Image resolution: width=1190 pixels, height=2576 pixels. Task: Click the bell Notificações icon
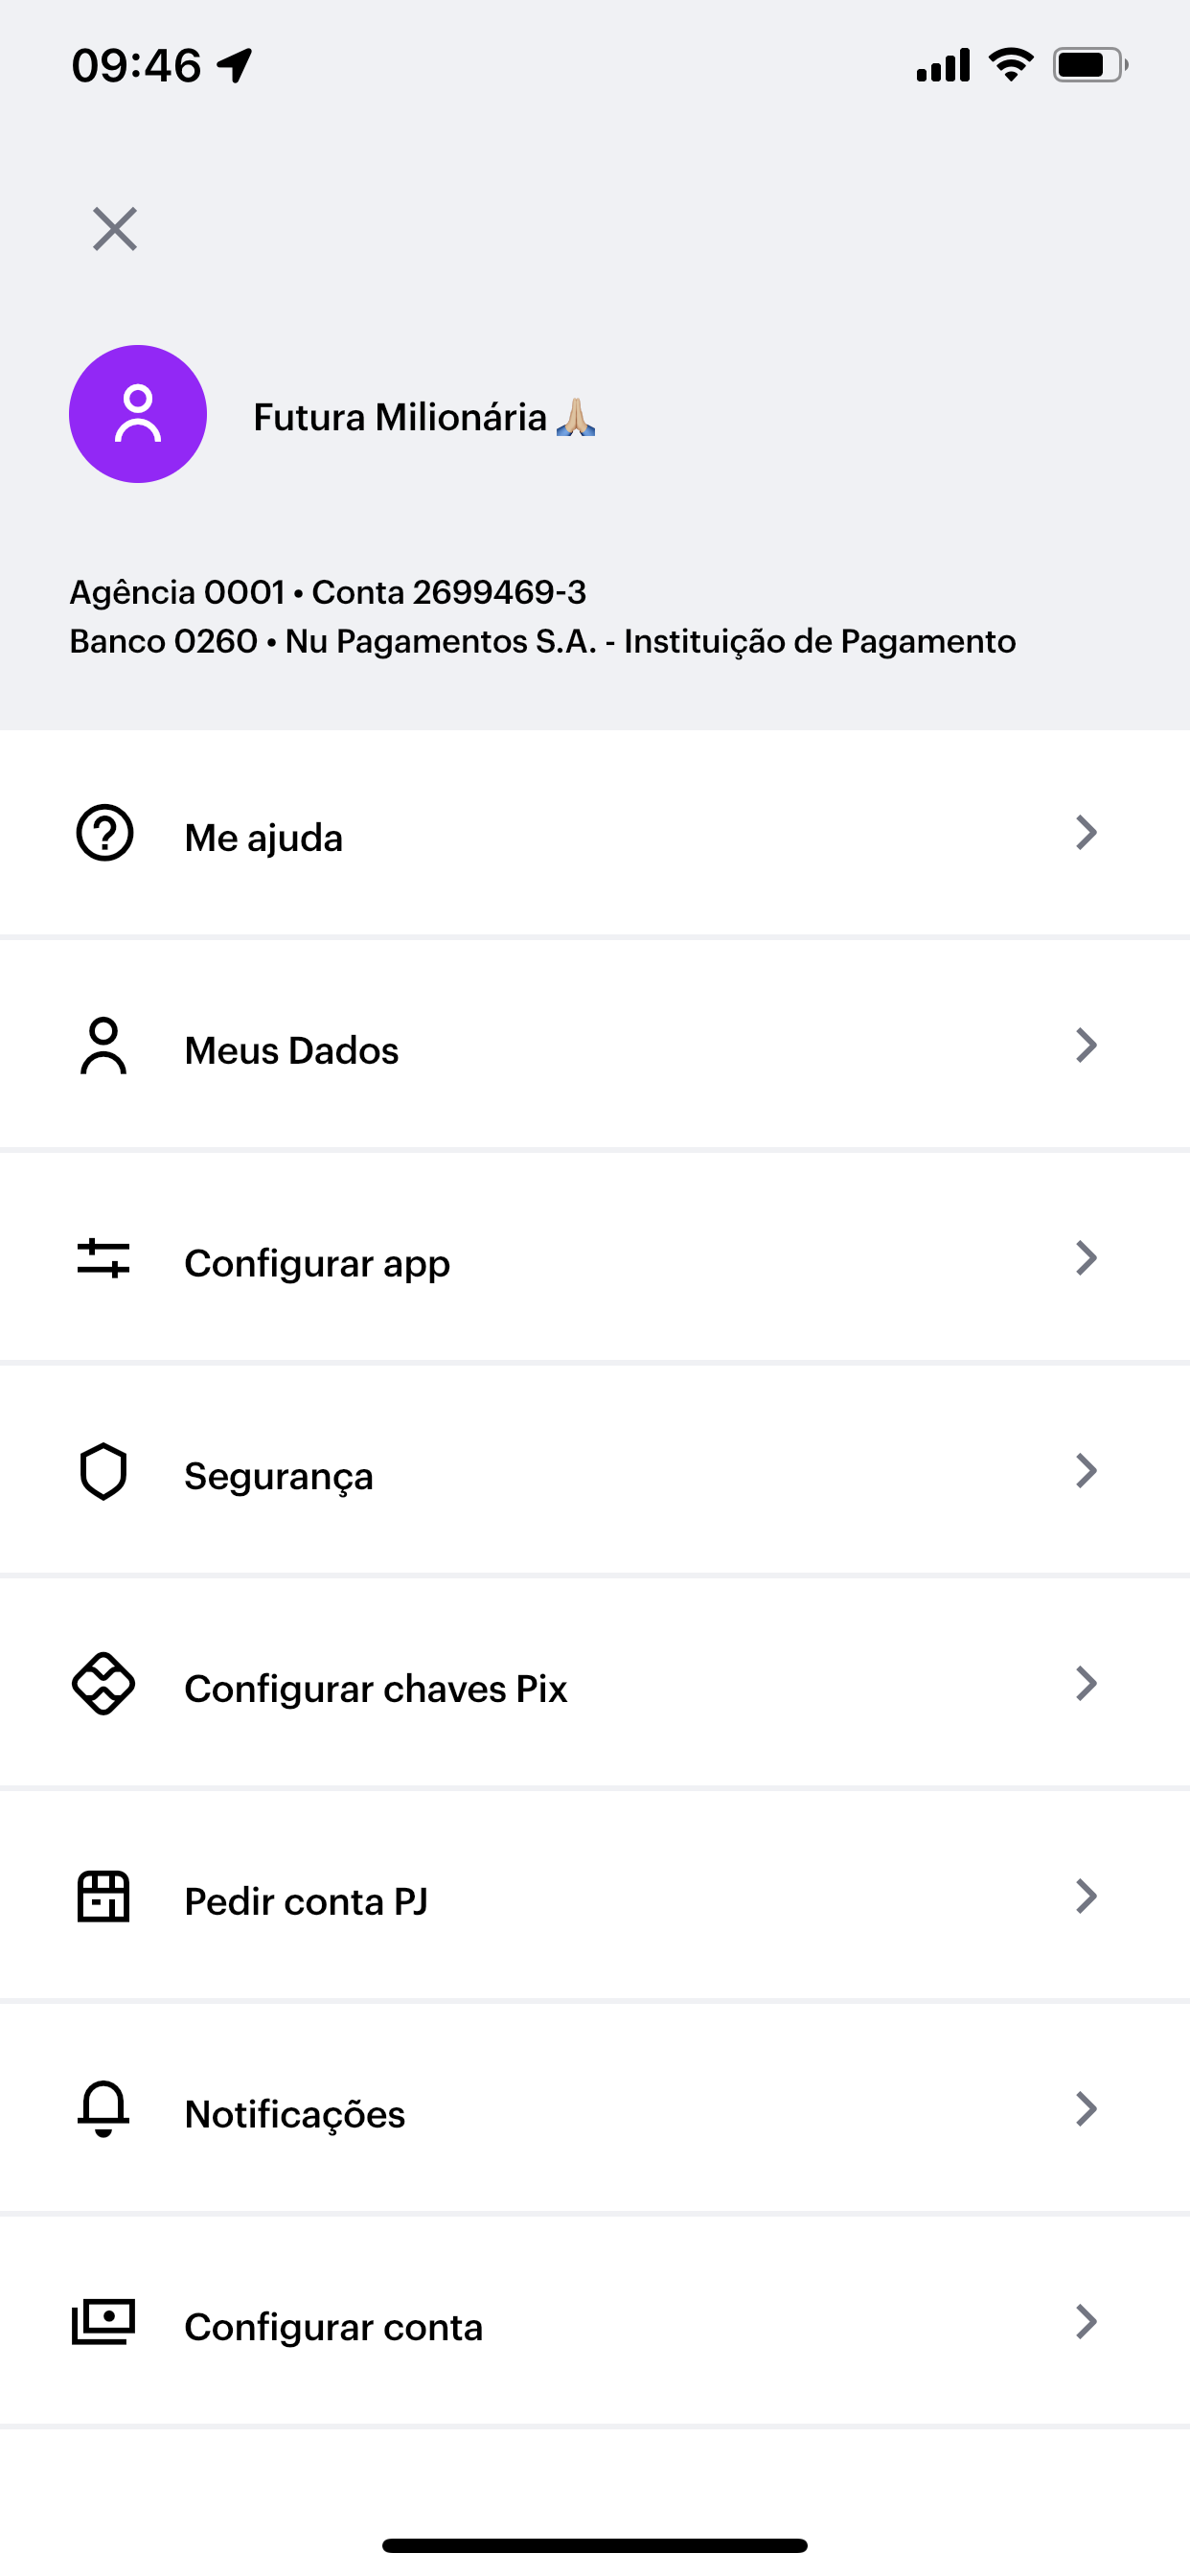(x=104, y=2110)
